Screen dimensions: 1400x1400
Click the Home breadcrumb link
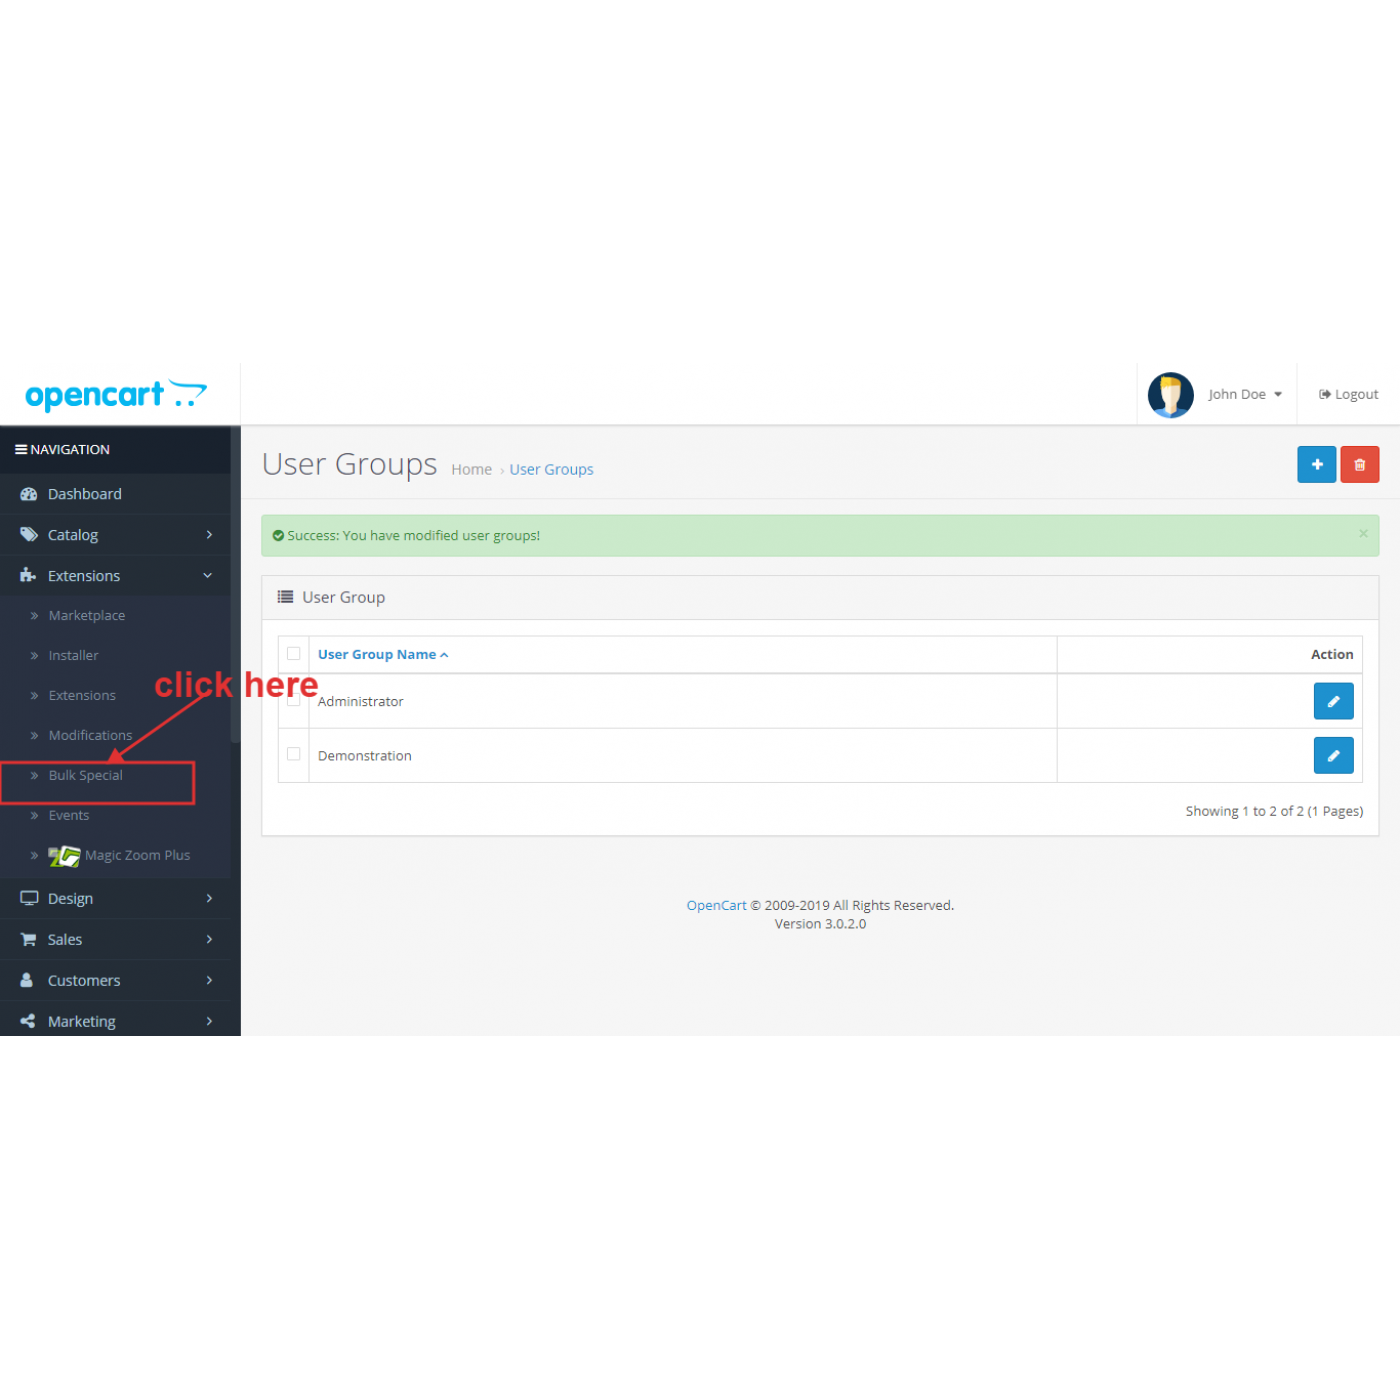click(x=471, y=470)
